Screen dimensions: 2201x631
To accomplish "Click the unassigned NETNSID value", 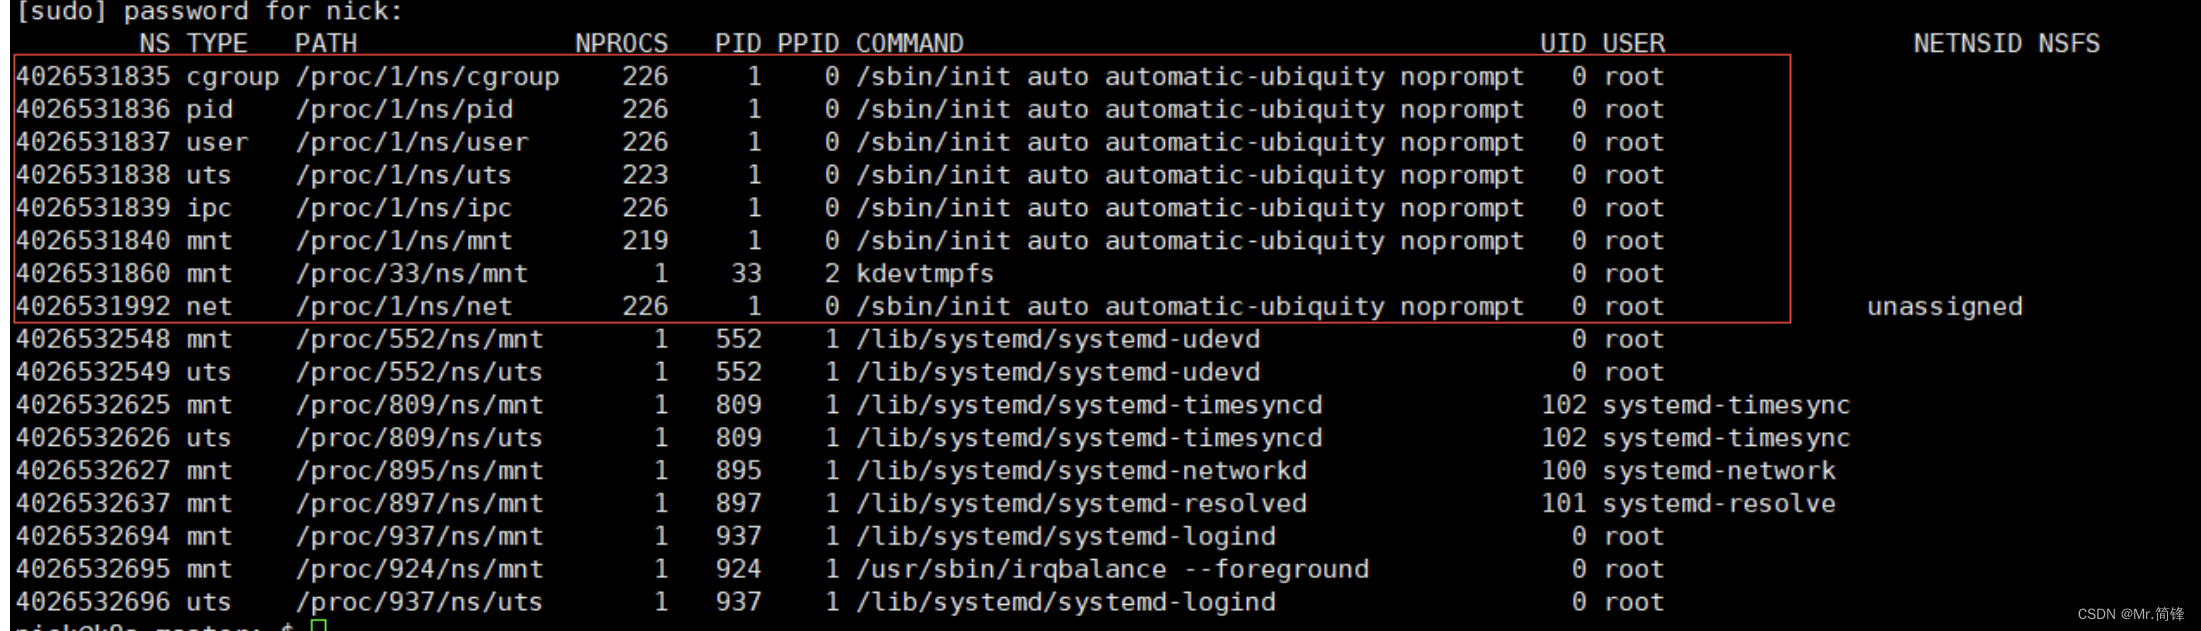I will click(1944, 306).
